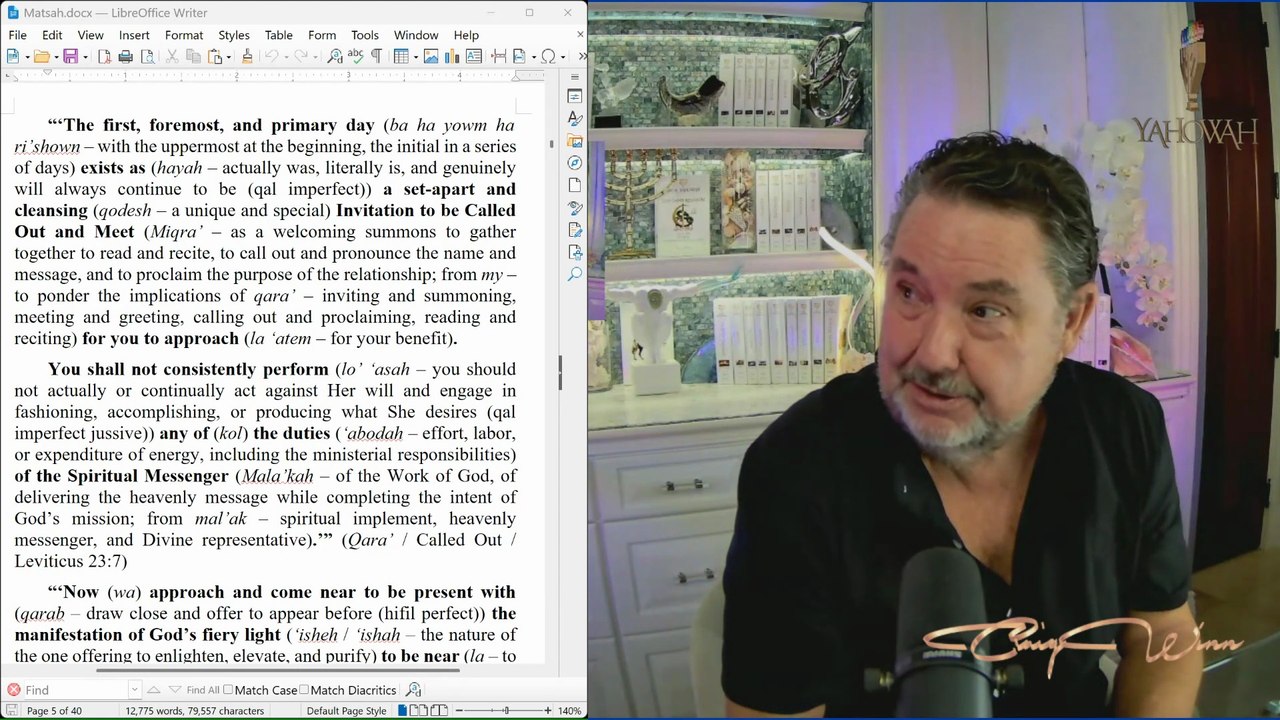This screenshot has width=1280, height=720.
Task: Cut selection with the scissors icon
Action: pos(172,56)
